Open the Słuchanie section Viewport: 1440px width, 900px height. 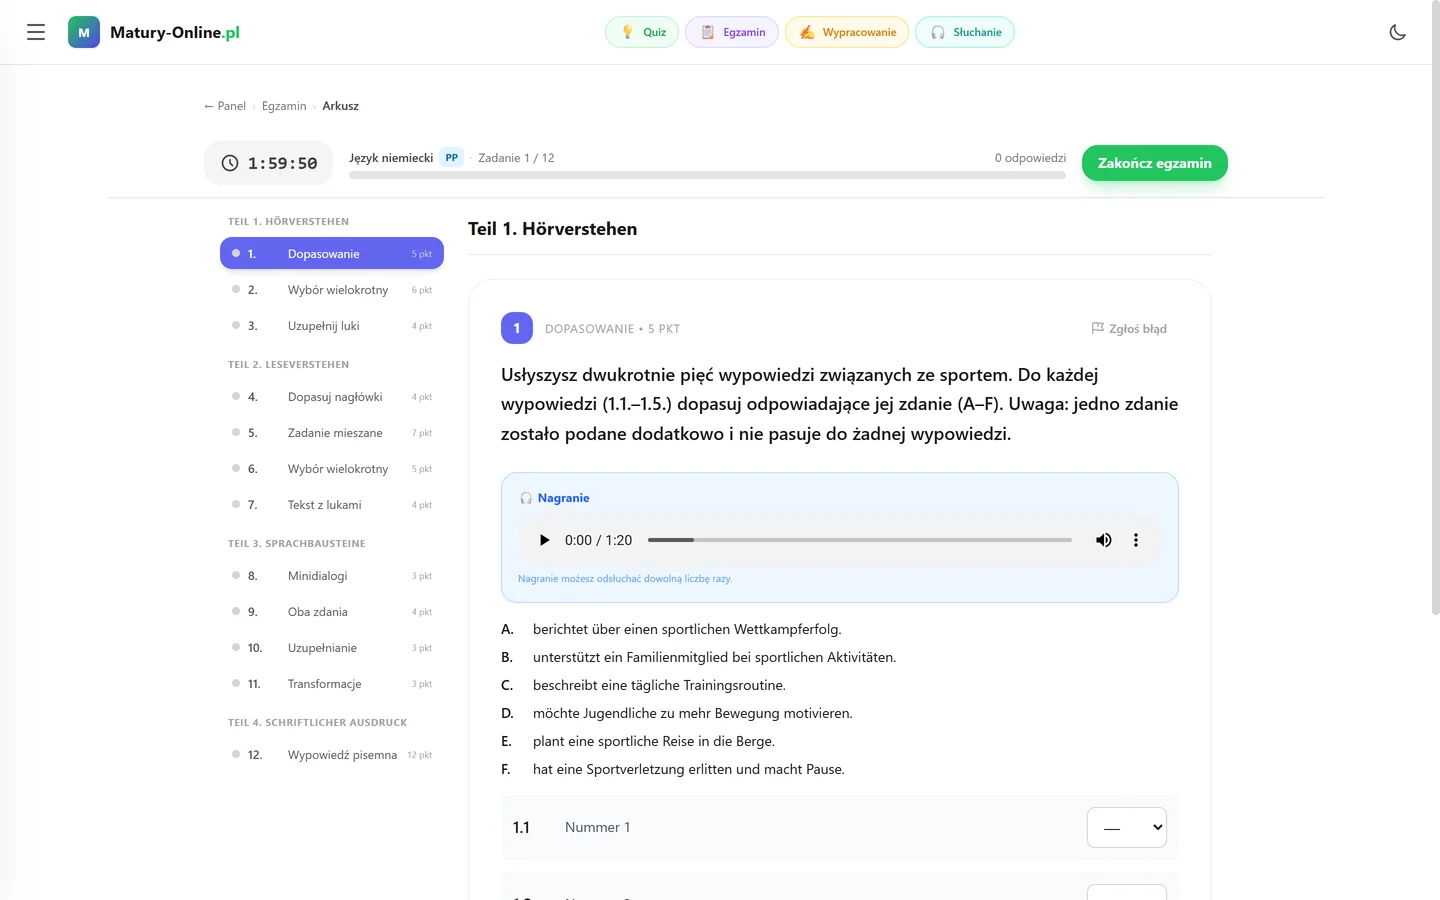(965, 32)
